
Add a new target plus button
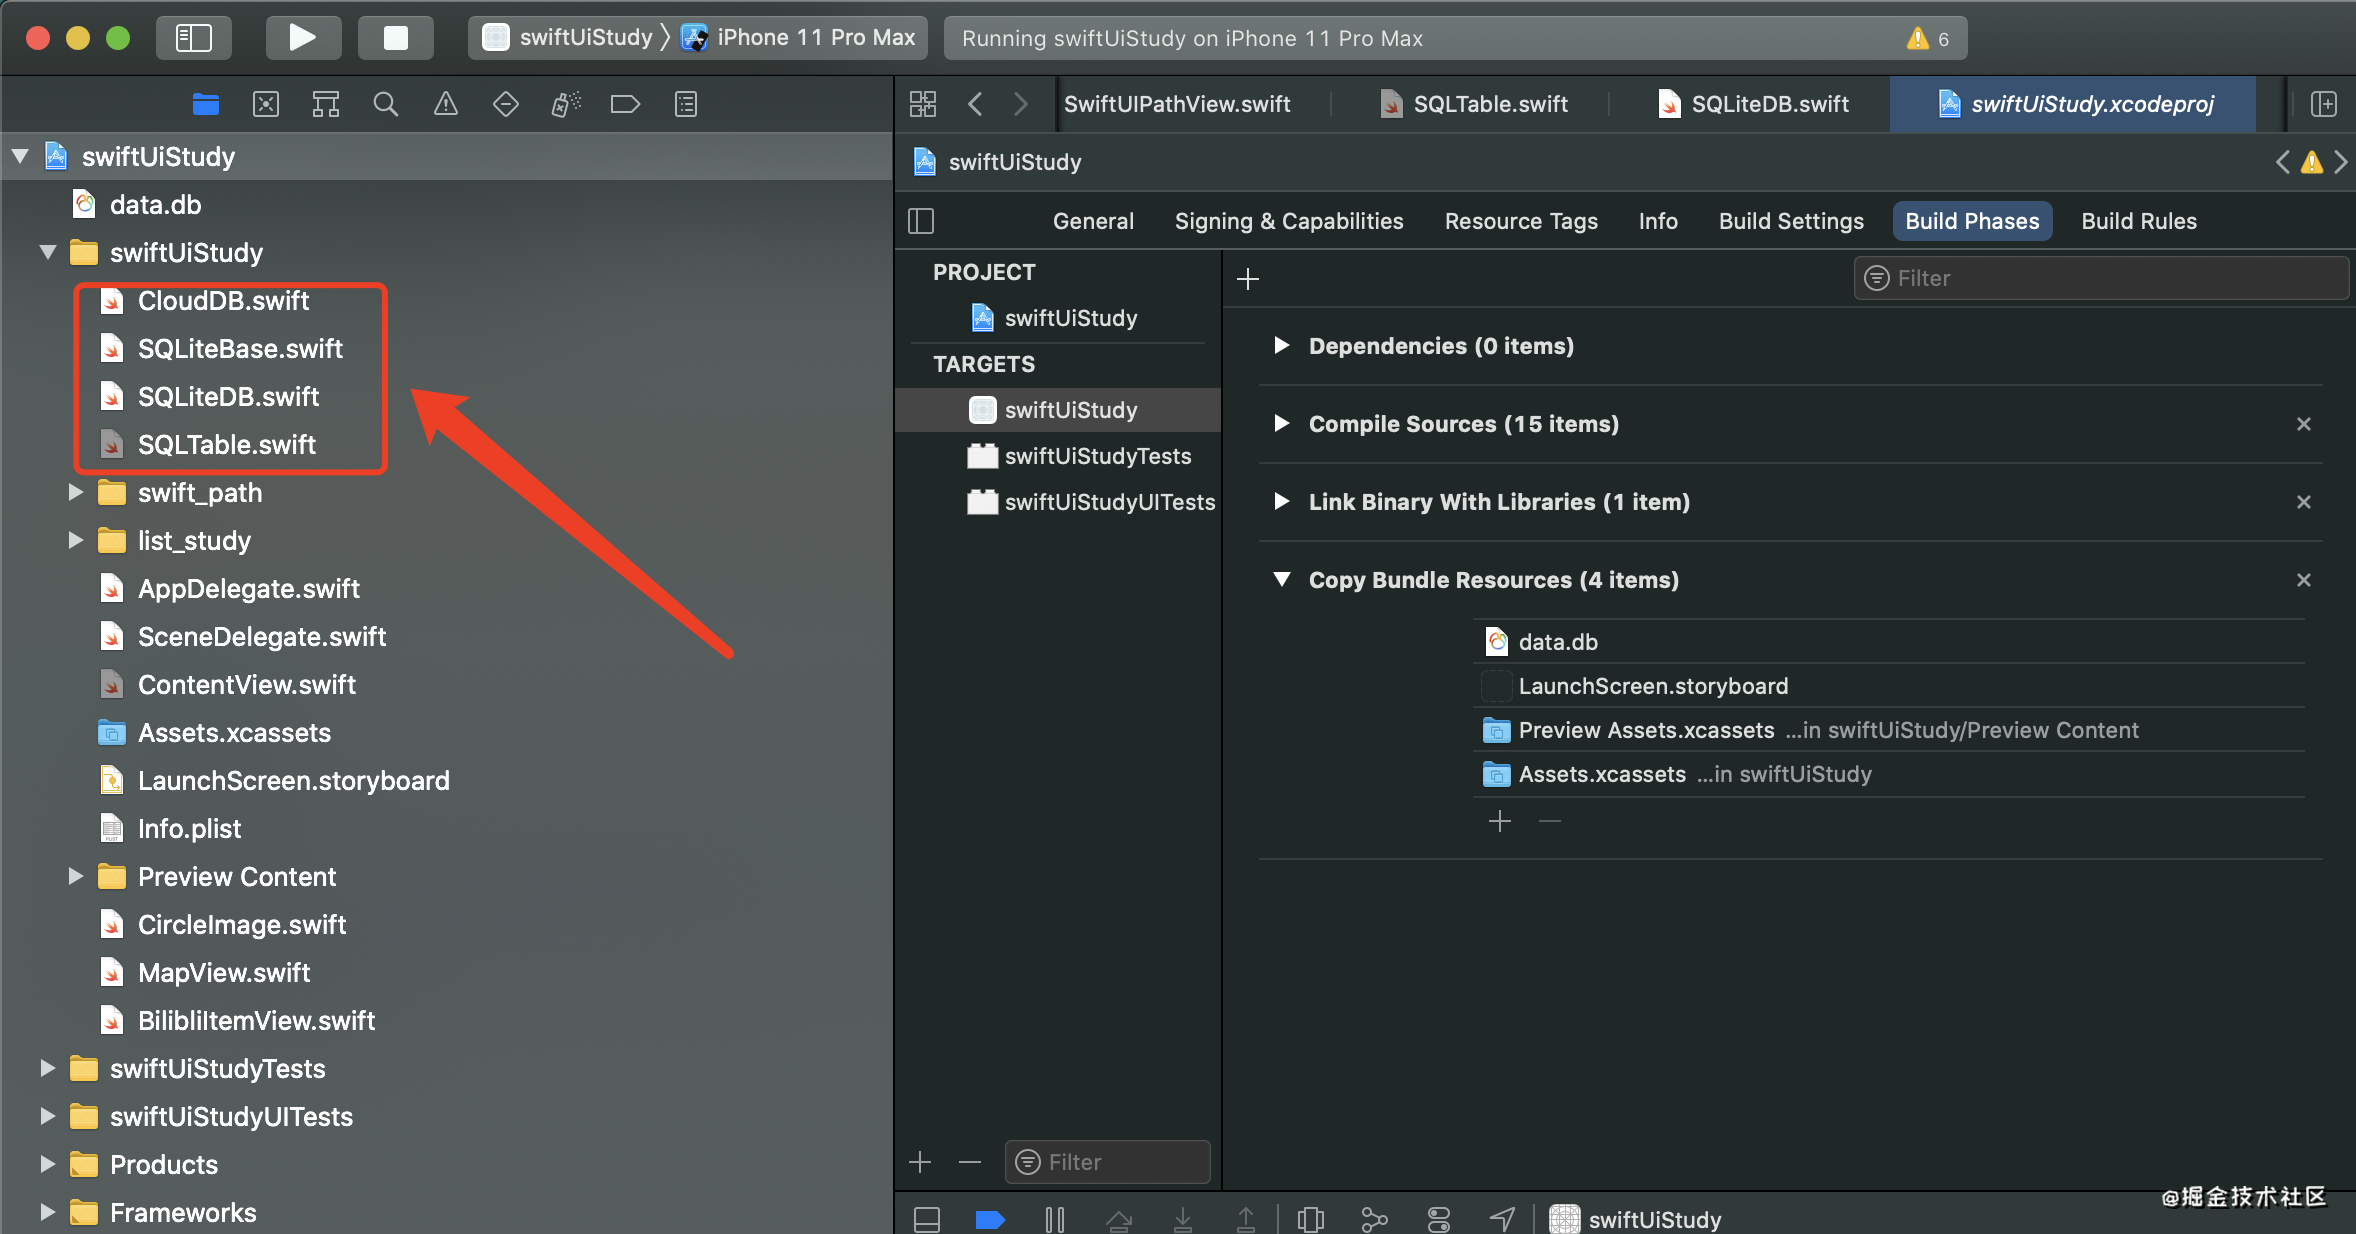point(920,1162)
